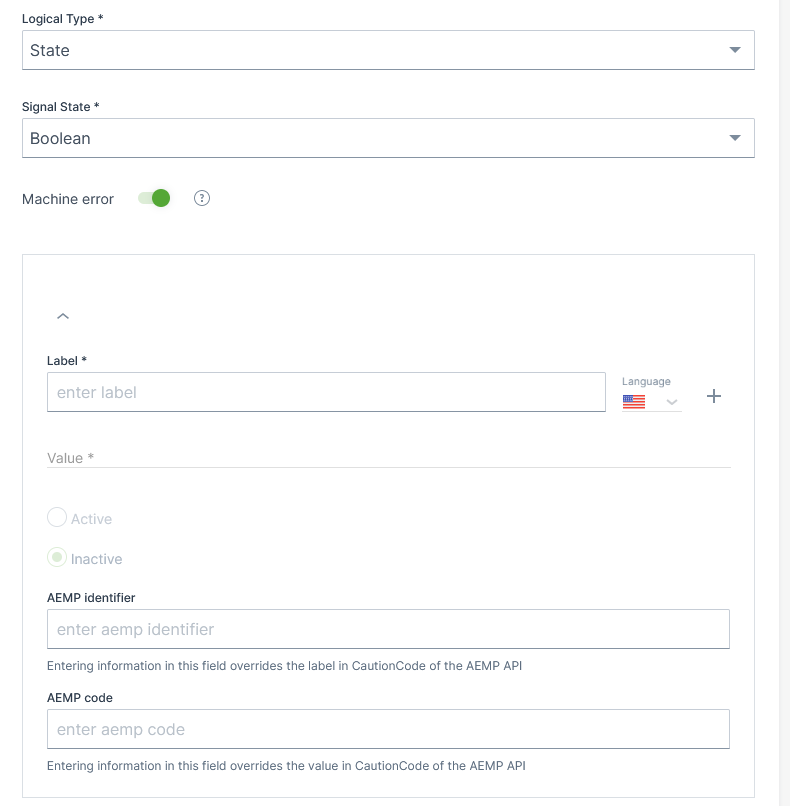Click the Language caption above the flag
This screenshot has height=806, width=790.
646,381
